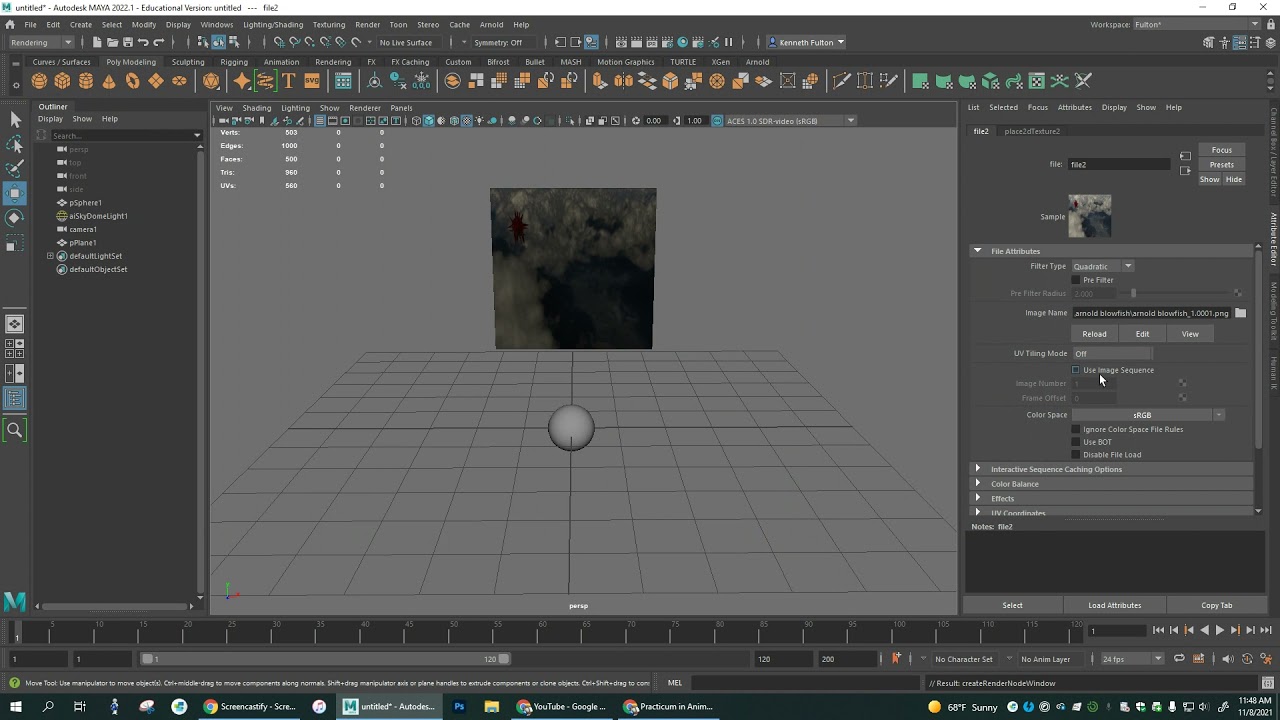Image resolution: width=1280 pixels, height=720 pixels.
Task: Open the Rendering menu set dropdown
Action: point(40,42)
